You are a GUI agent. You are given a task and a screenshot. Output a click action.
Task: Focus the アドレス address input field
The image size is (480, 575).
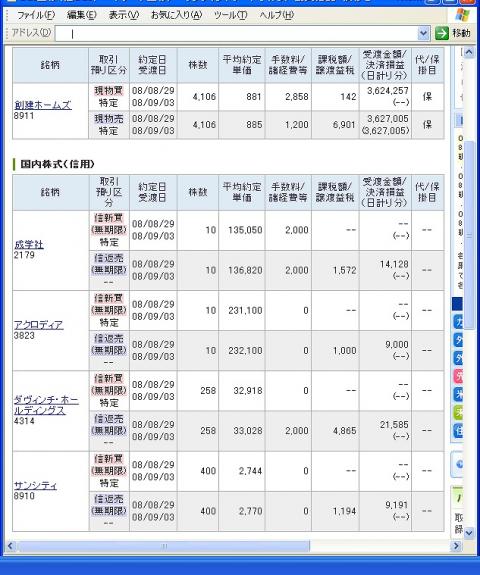237,33
